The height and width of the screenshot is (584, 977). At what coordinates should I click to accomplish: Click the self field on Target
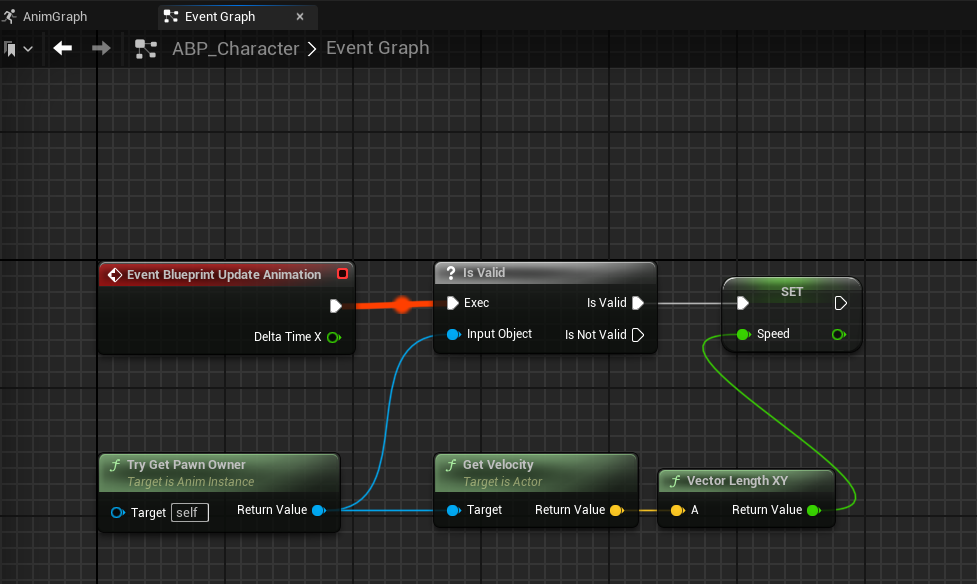(x=189, y=512)
